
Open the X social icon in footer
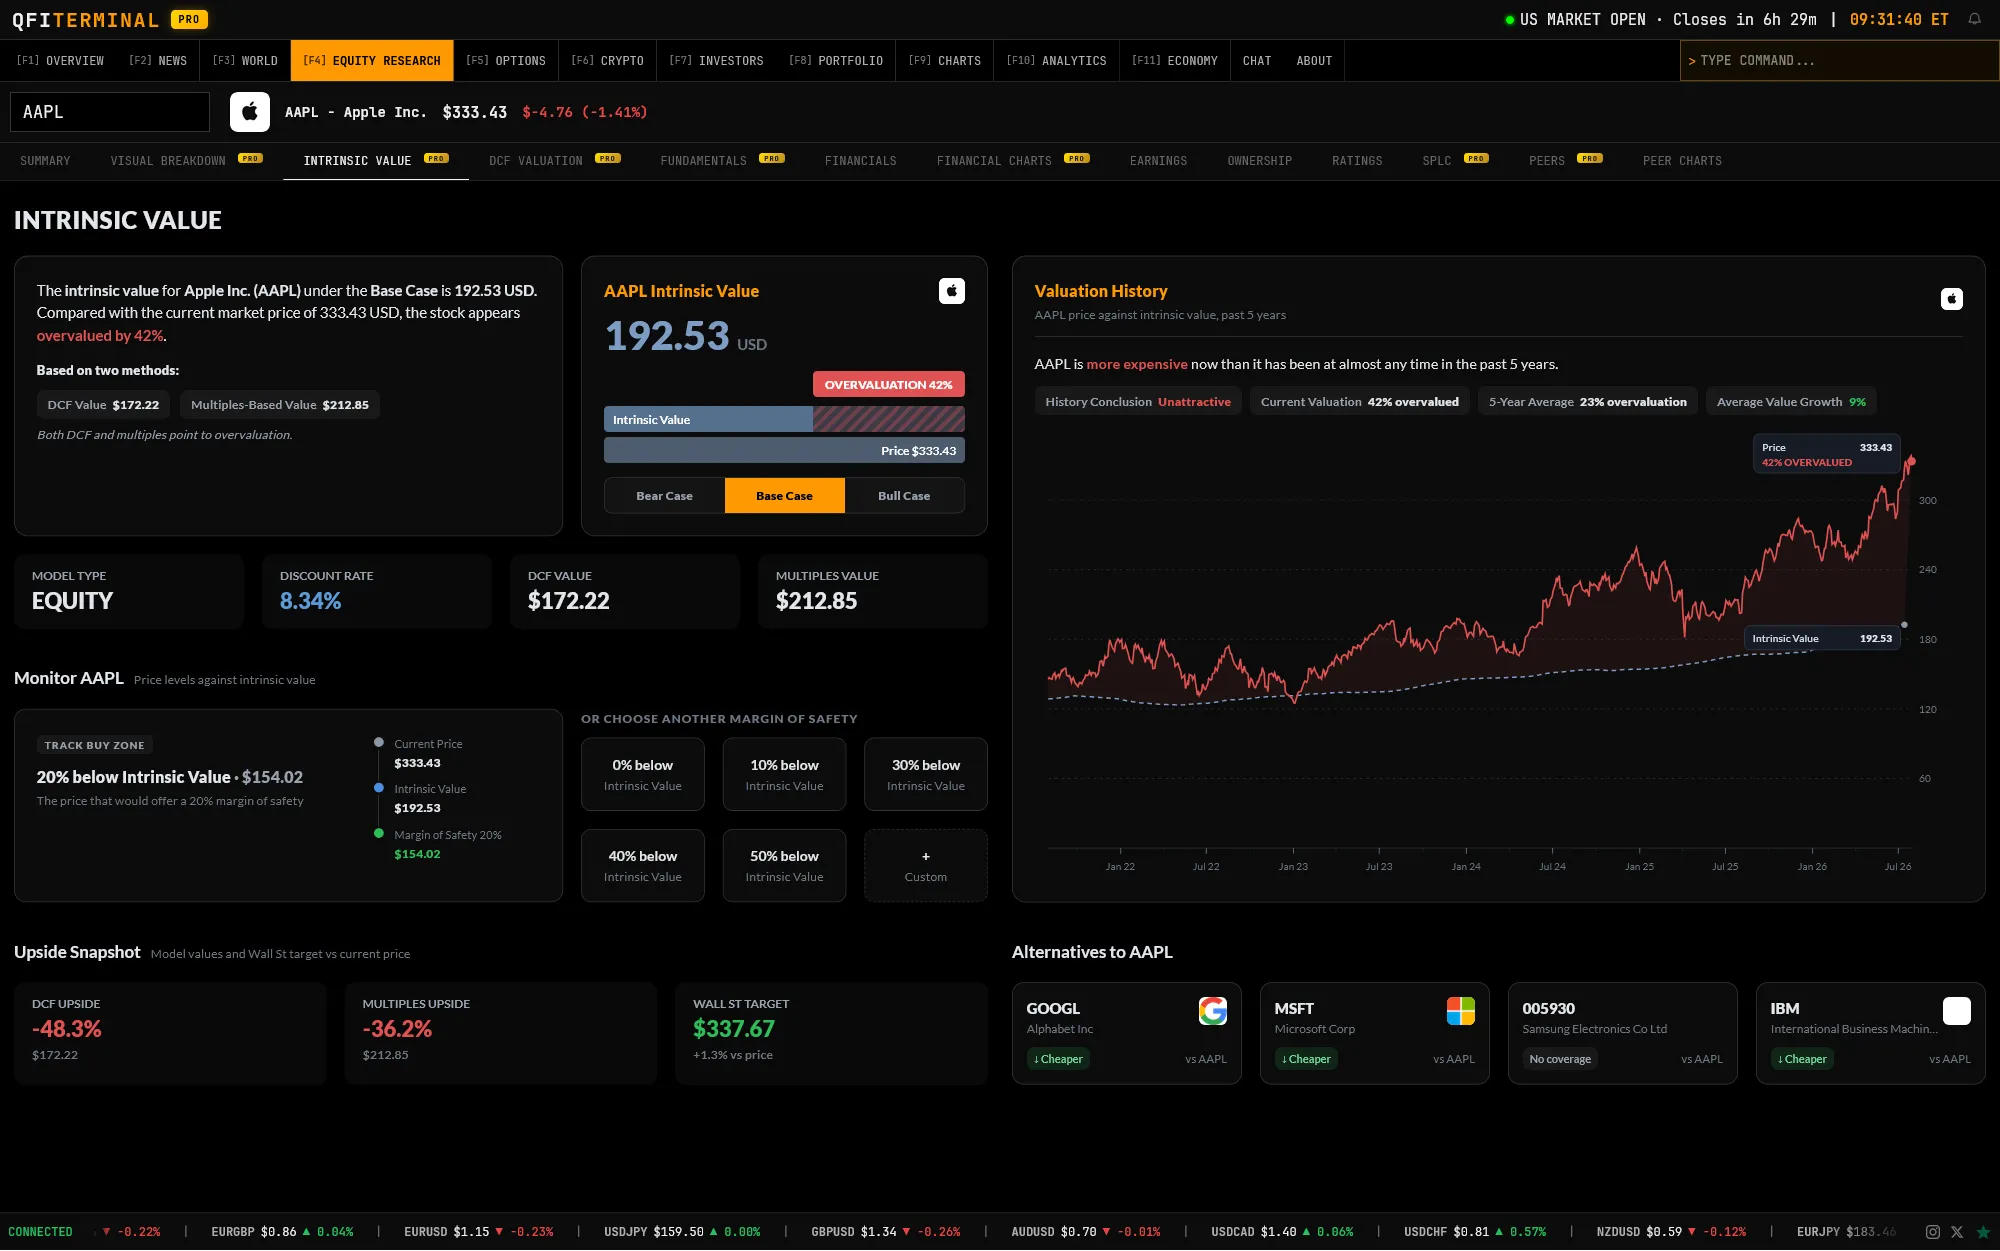coord(1957,1232)
